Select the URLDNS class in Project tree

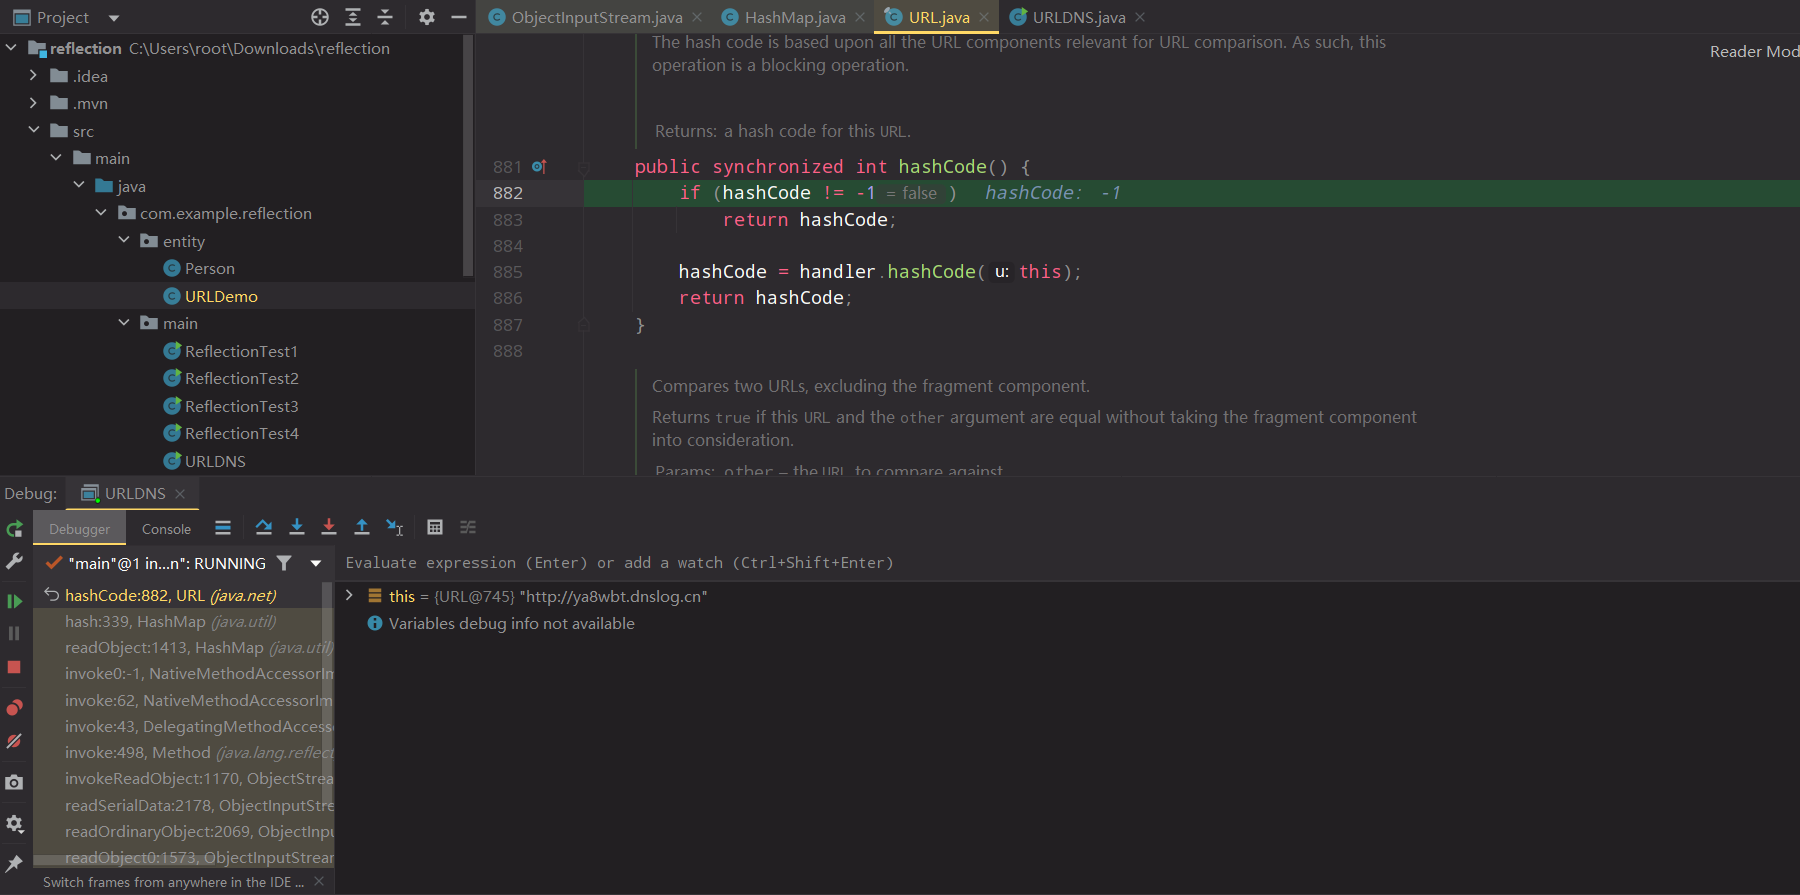click(215, 461)
